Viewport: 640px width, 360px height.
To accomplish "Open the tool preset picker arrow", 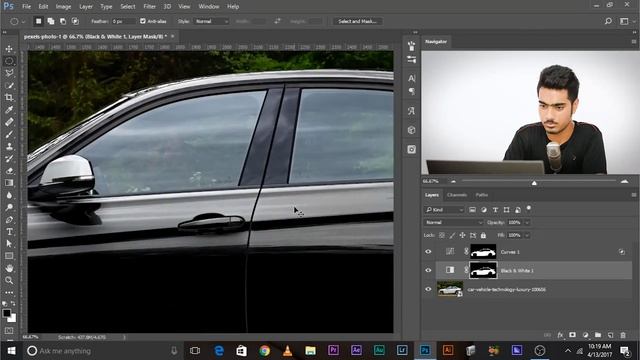I will (x=24, y=21).
